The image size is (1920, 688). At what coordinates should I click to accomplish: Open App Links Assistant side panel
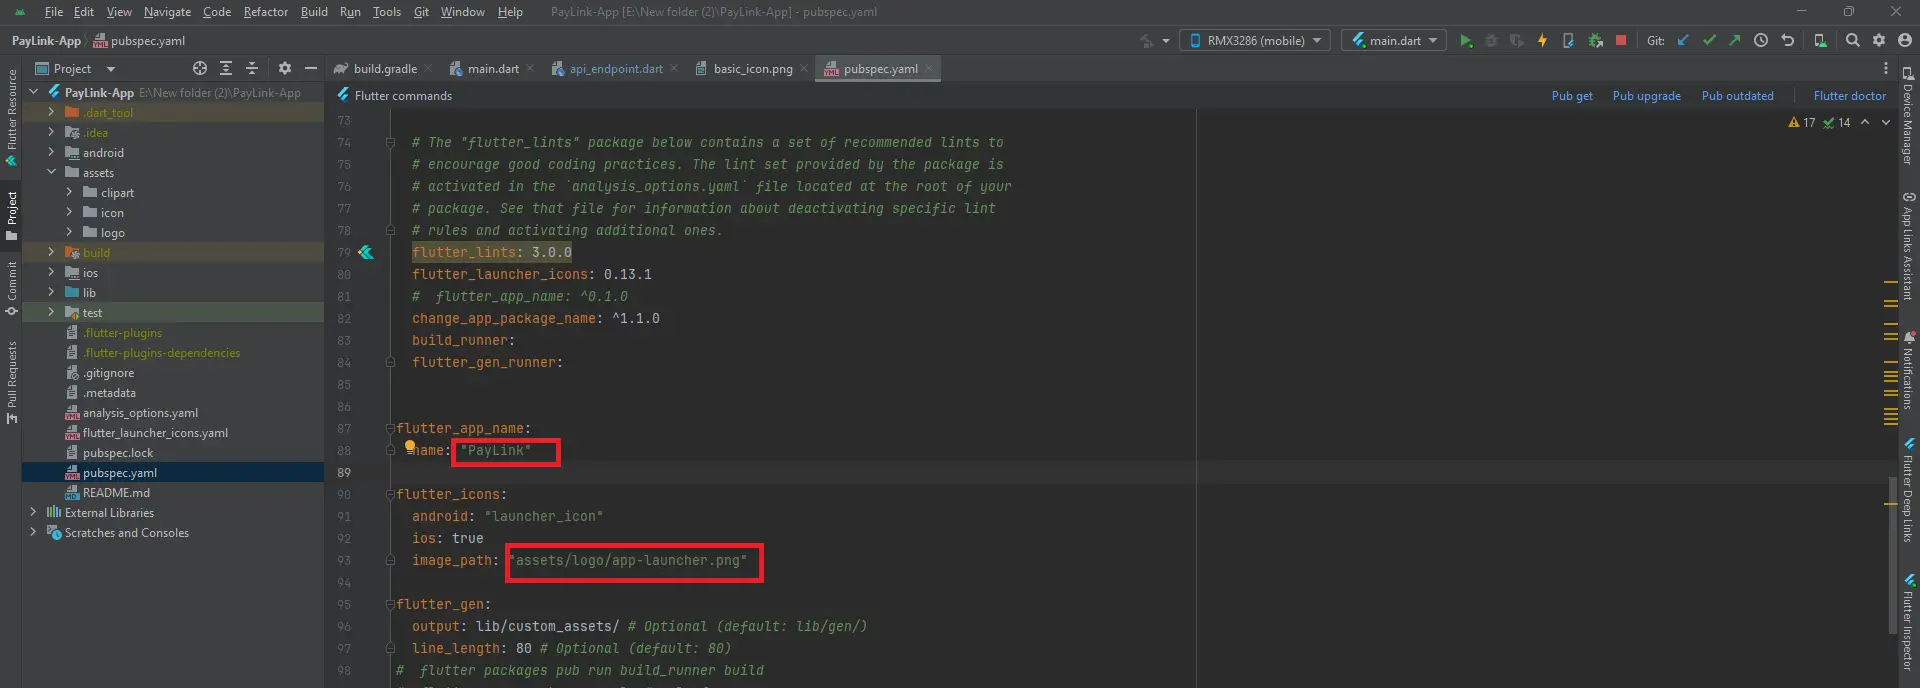1909,246
